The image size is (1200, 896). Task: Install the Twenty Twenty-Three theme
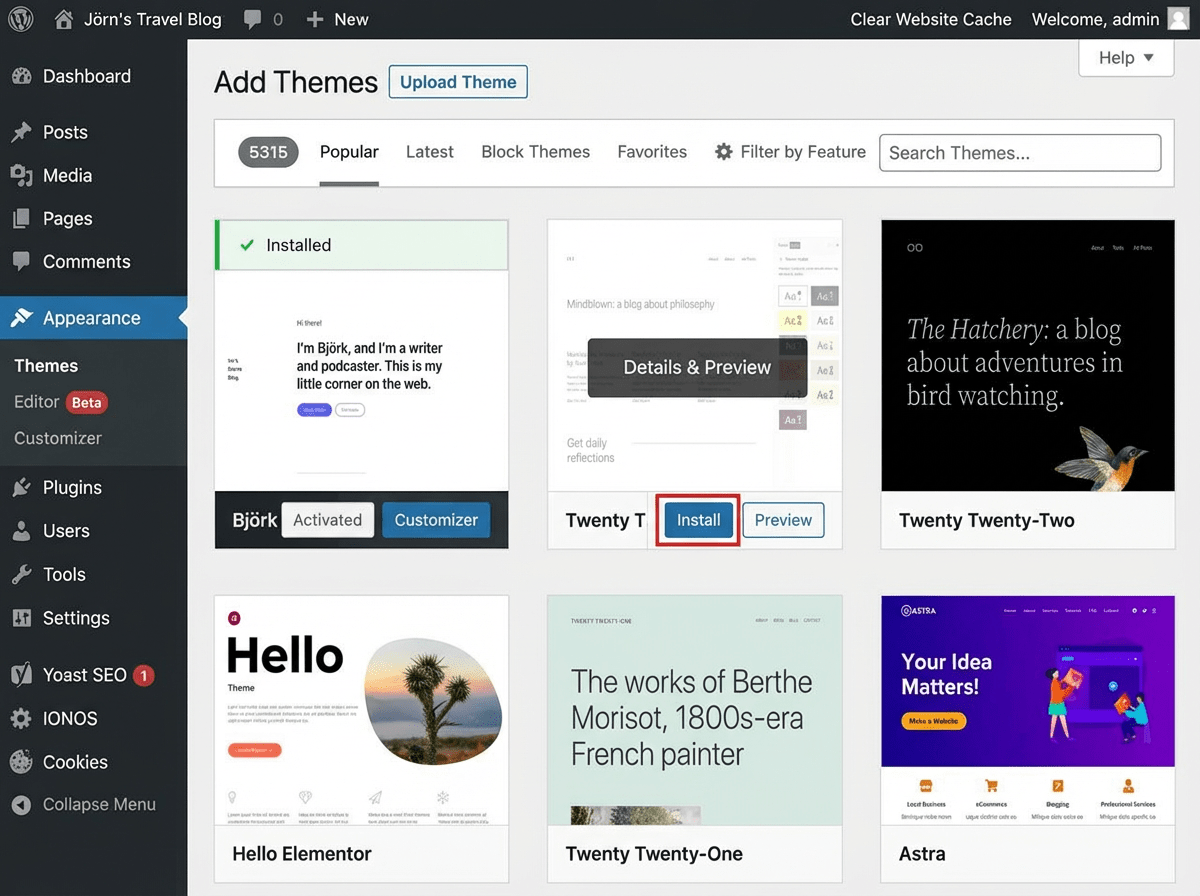click(x=698, y=520)
